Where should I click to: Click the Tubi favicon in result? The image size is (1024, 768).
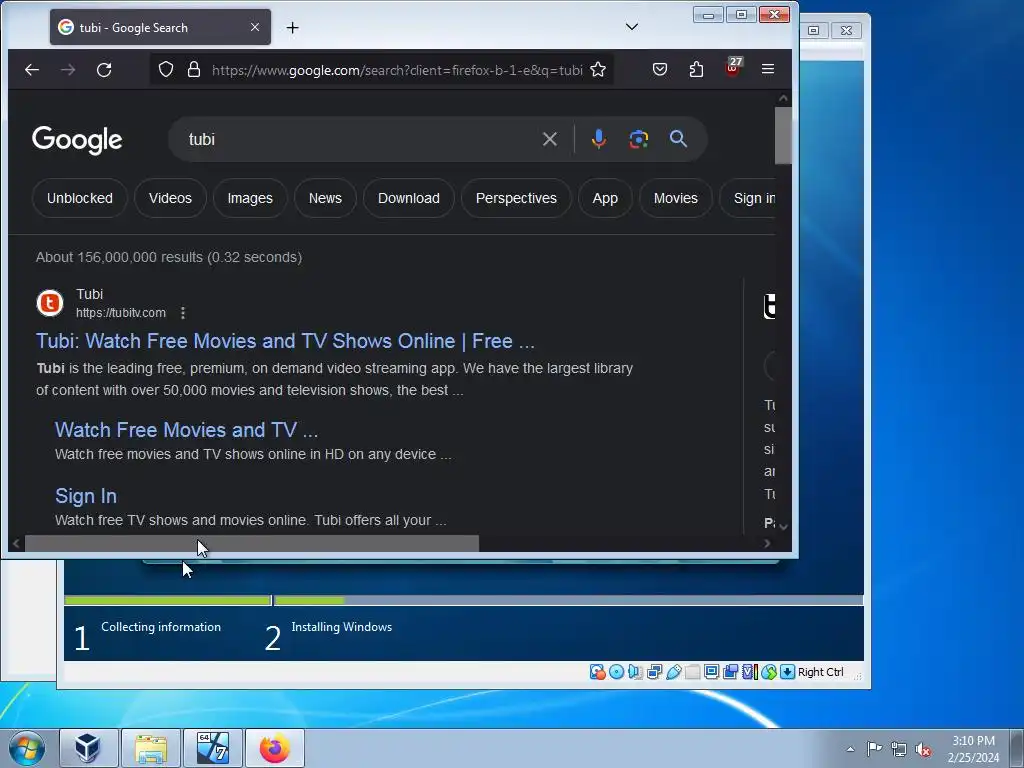pos(50,303)
